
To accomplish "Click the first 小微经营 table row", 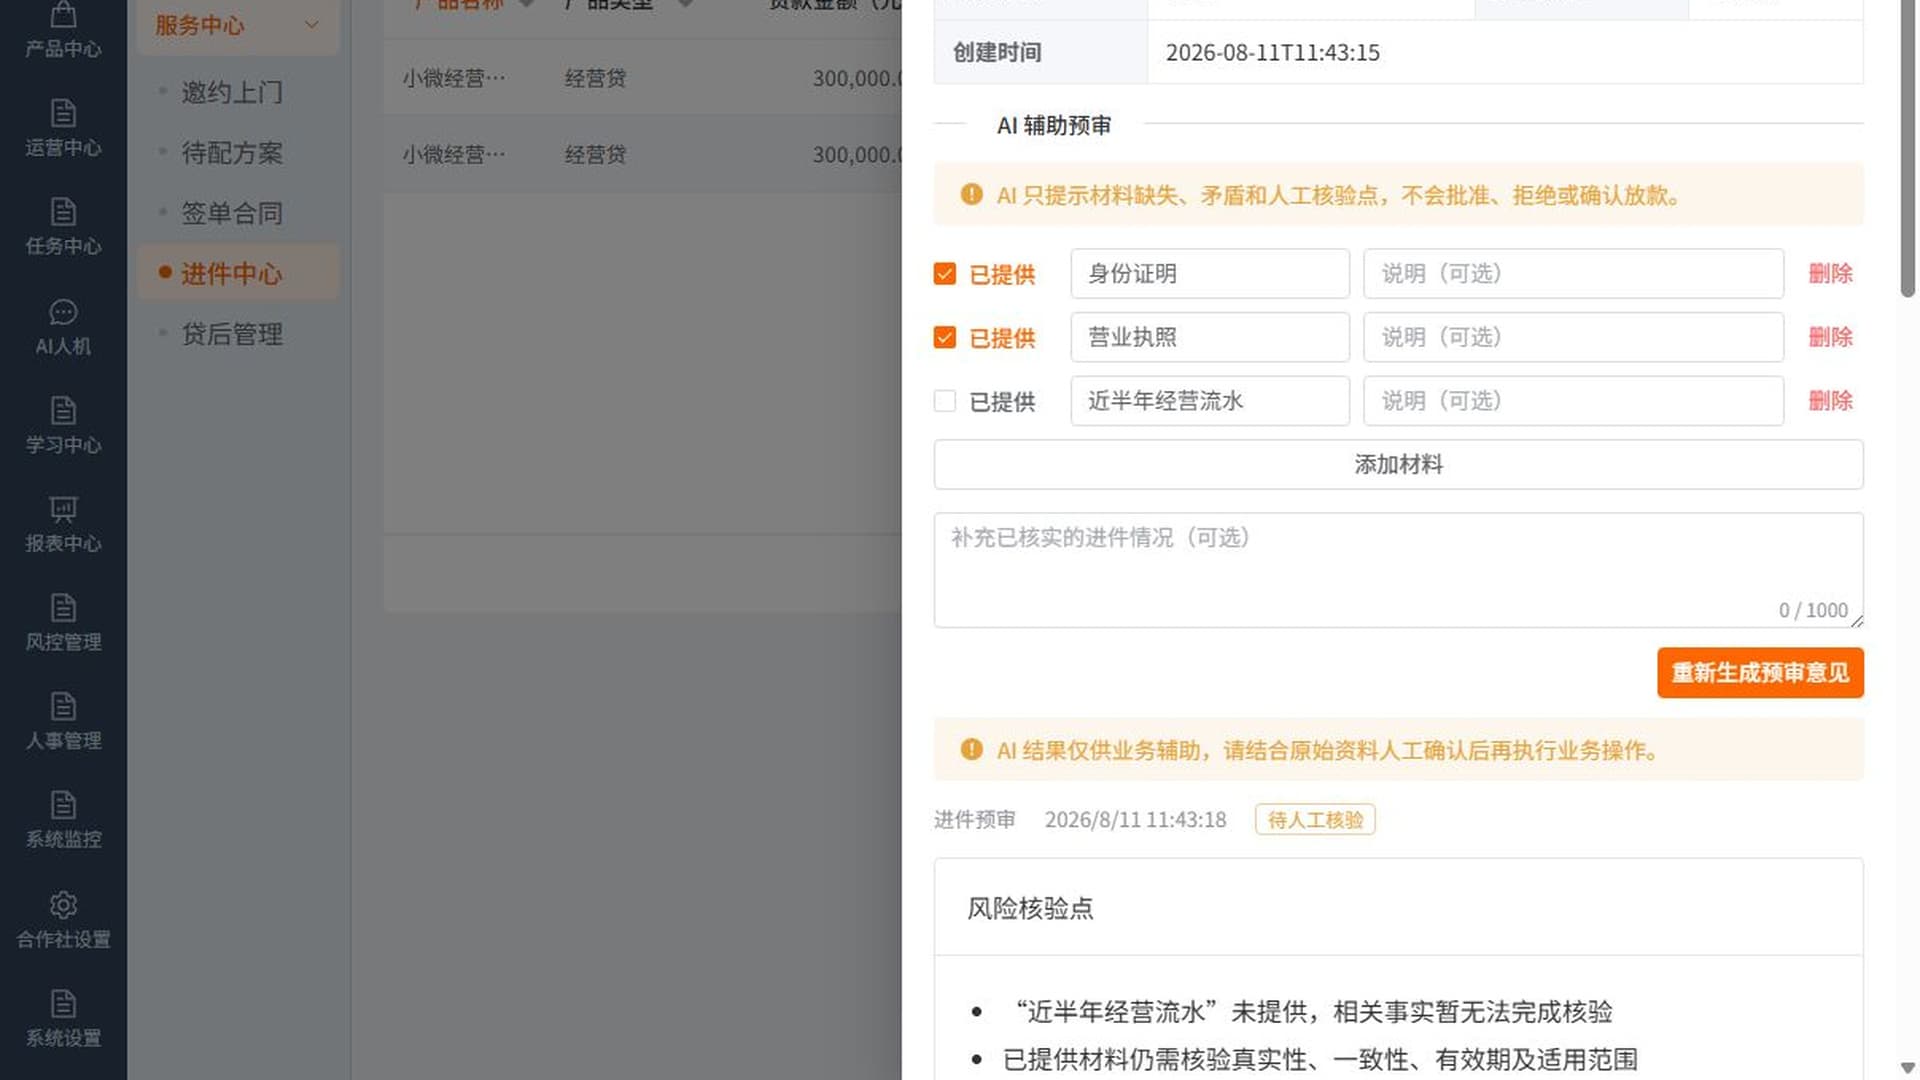I will [643, 78].
